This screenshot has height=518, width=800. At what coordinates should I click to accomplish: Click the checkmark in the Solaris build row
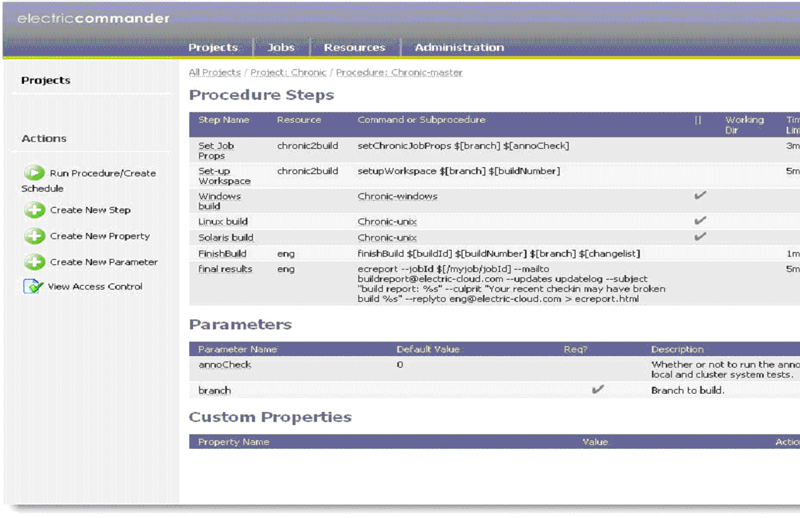[700, 236]
